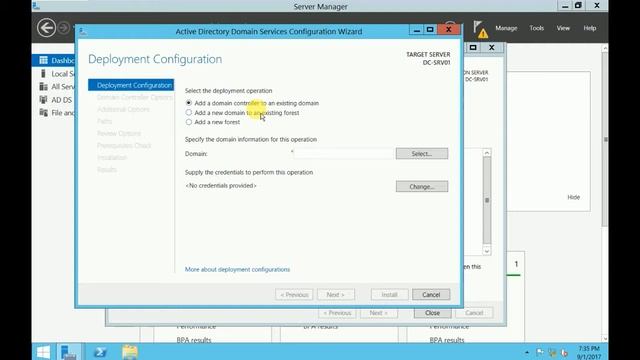
Task: Click the background window's scroll up arrow
Action: 487,153
